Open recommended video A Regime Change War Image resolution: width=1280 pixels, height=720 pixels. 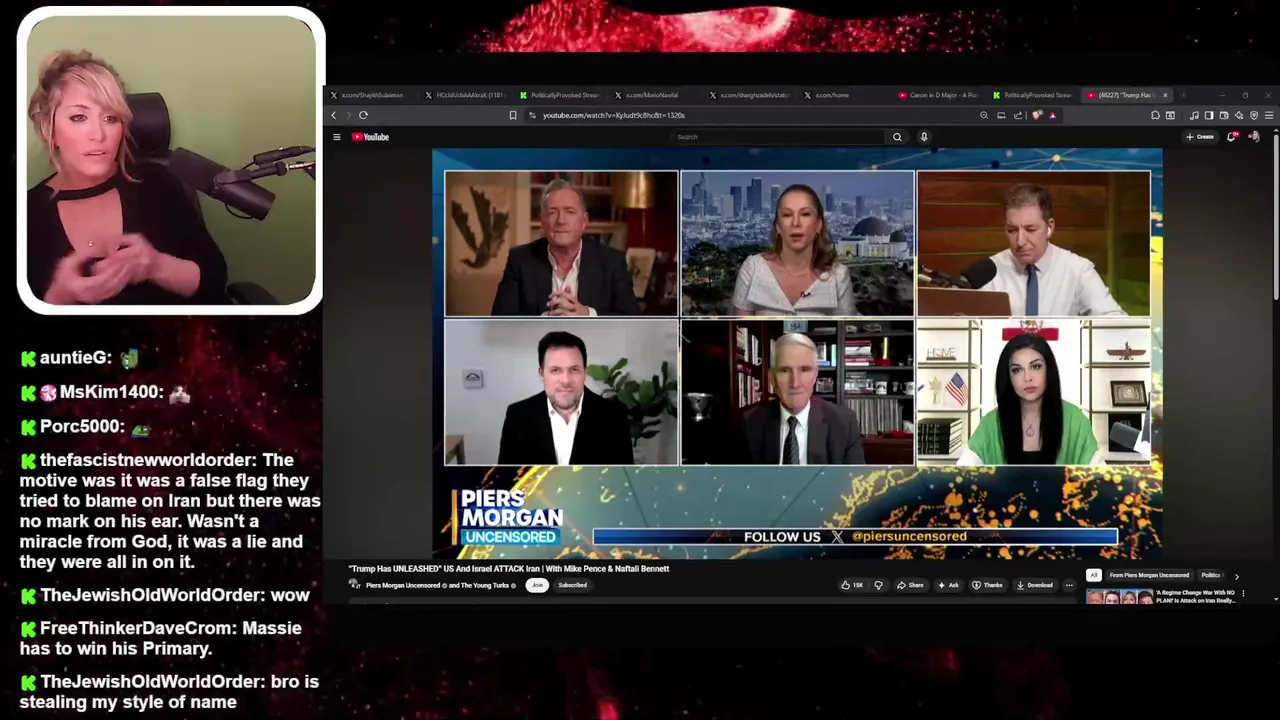pos(1196,597)
